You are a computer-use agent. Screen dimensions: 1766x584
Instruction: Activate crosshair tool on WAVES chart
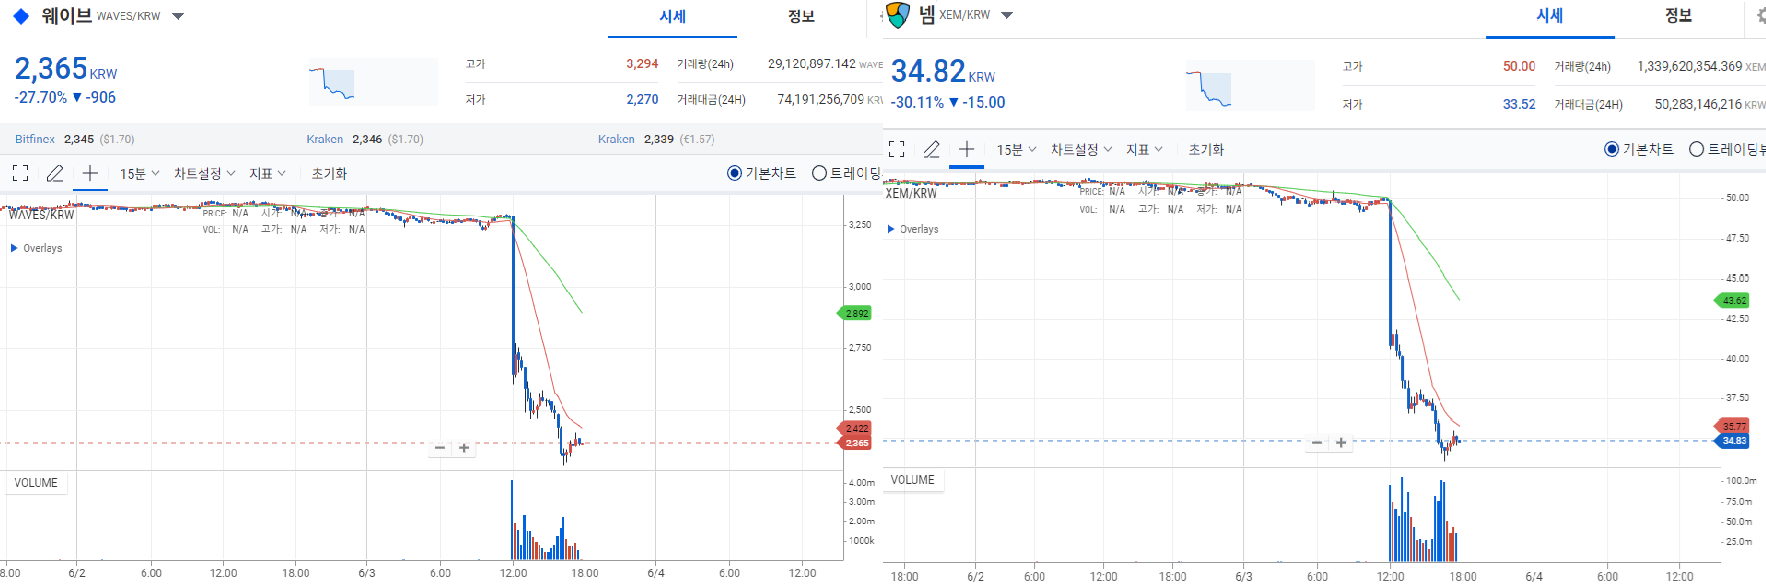90,173
